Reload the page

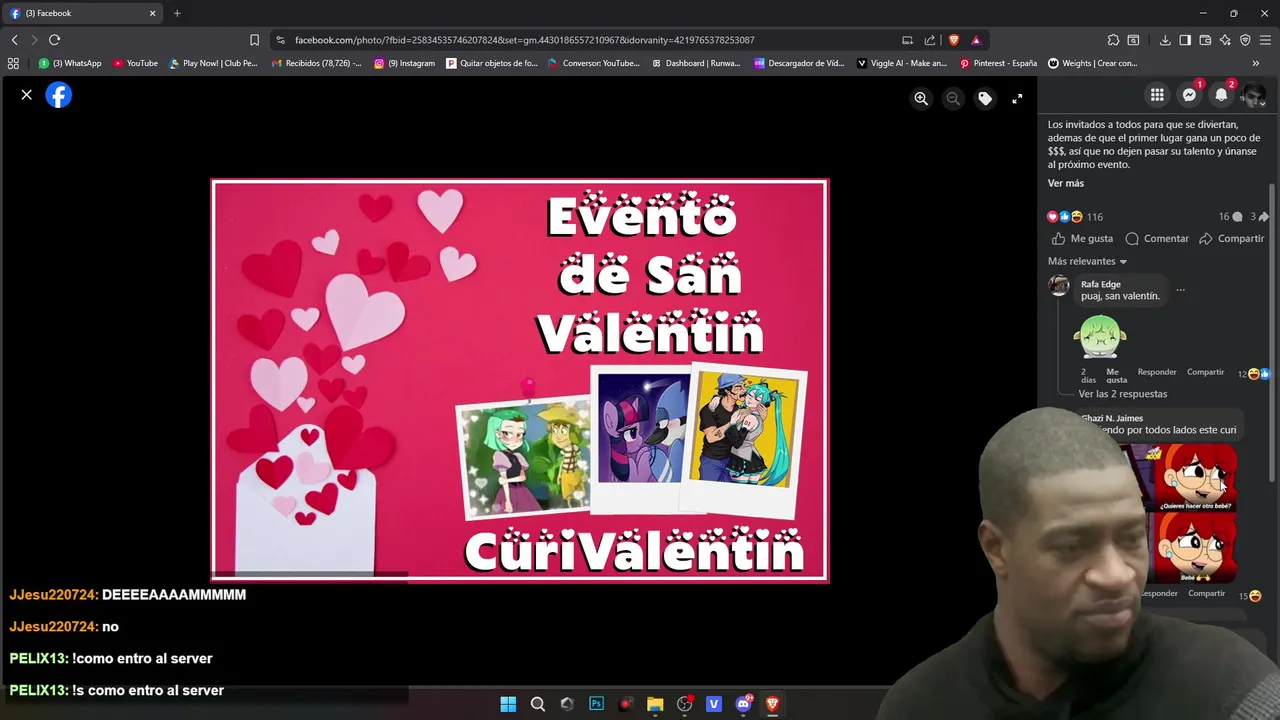54,40
